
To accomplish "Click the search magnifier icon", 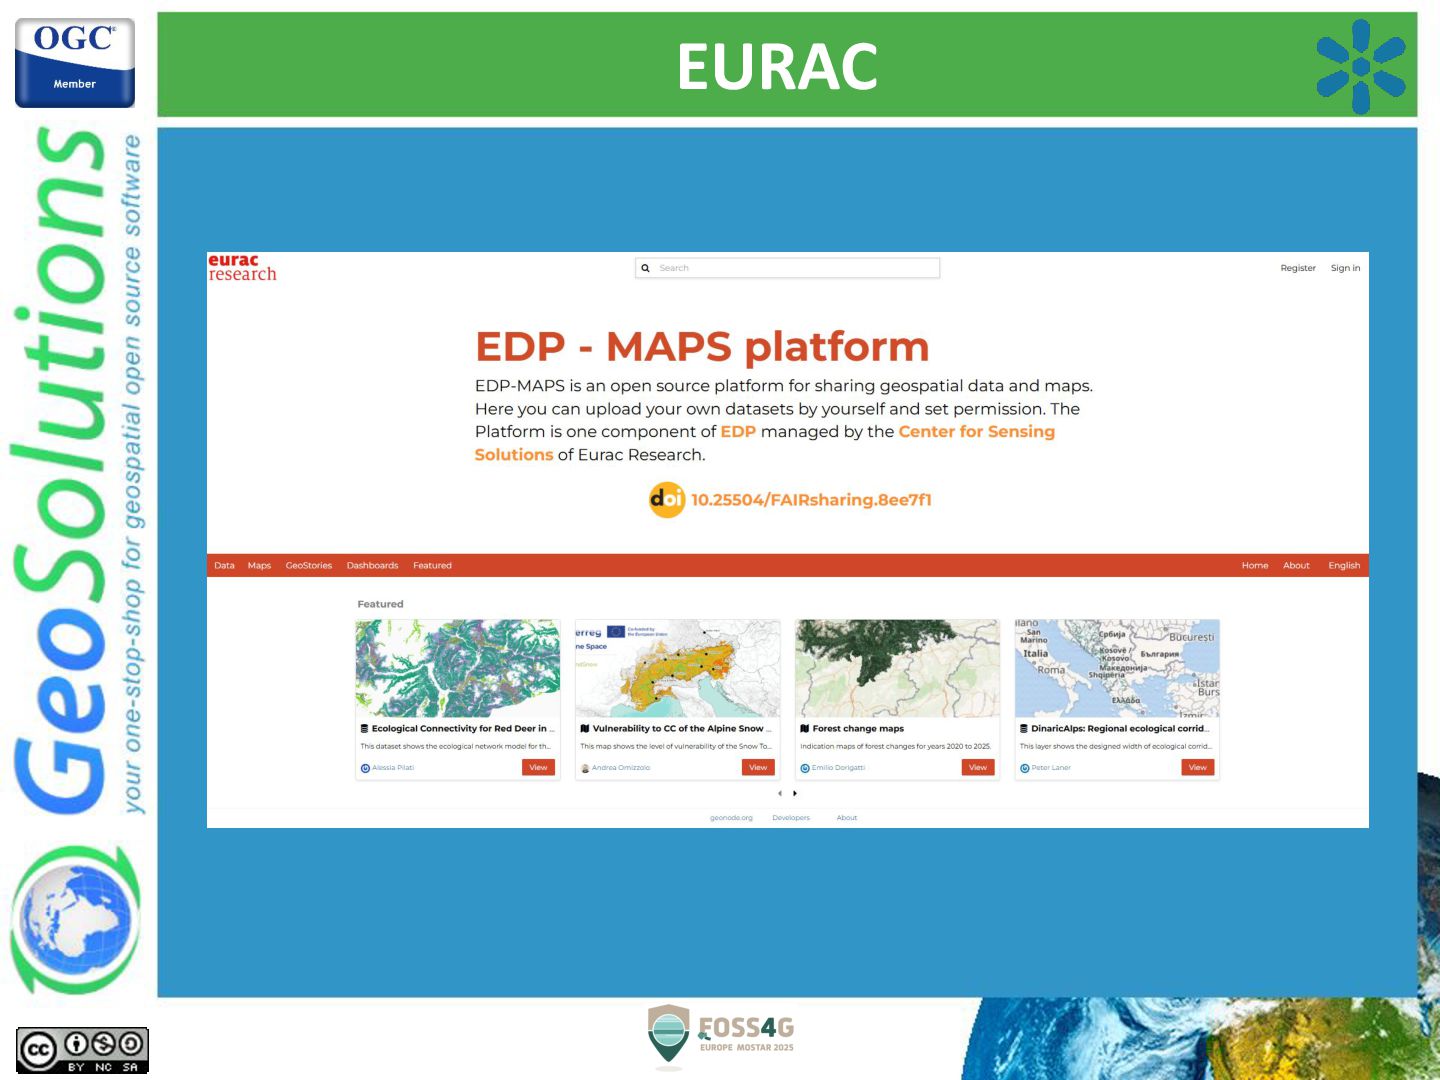I will point(646,268).
